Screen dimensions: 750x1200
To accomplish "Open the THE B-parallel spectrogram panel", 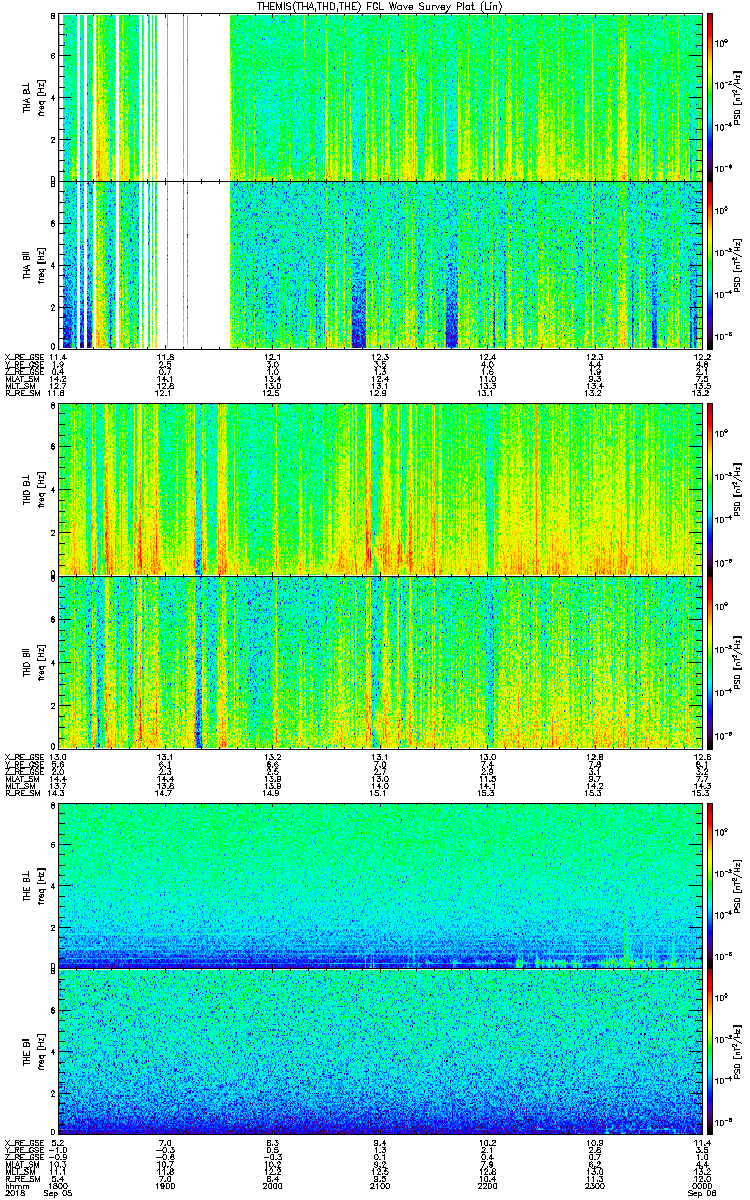I will tap(385, 1052).
